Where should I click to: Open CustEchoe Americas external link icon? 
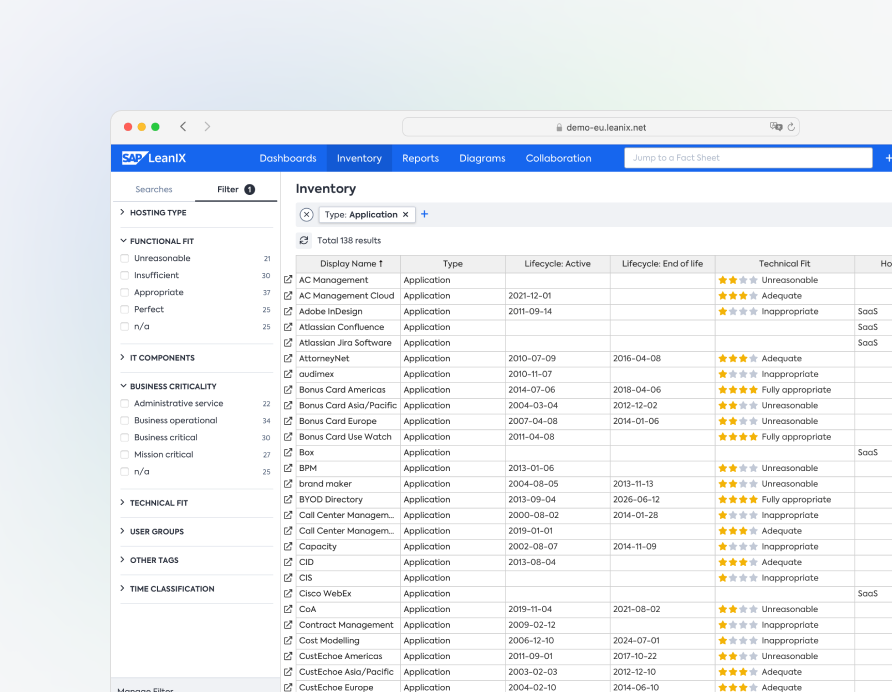click(x=288, y=656)
